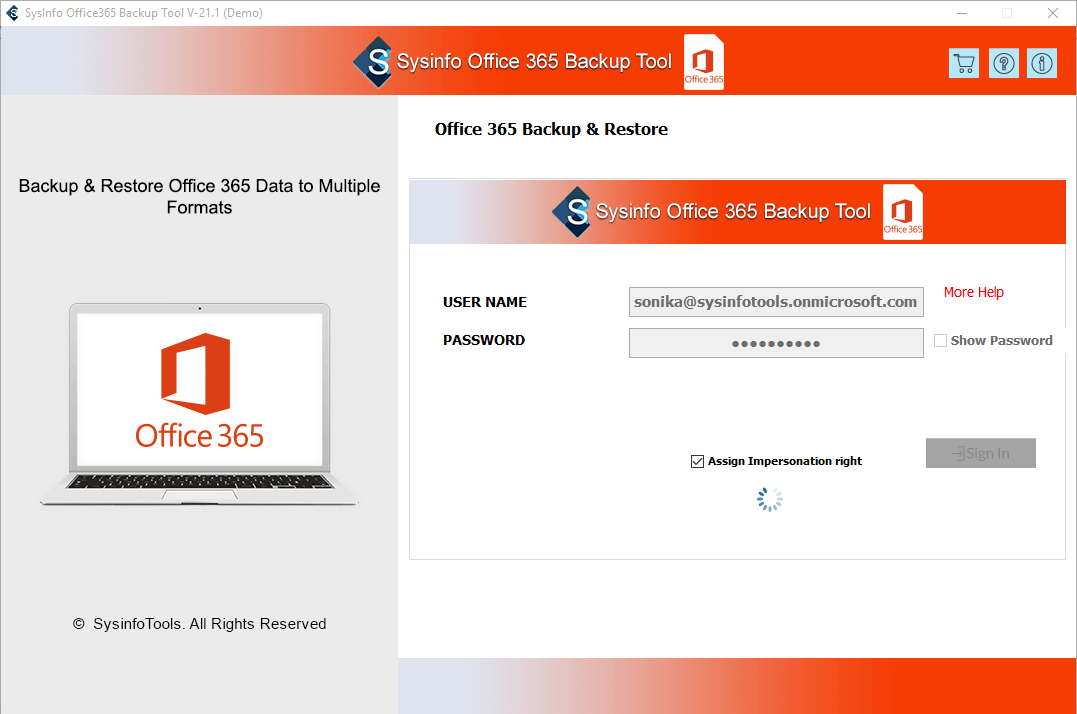Click the Backup & Restore Office 365 Data text

199,196
